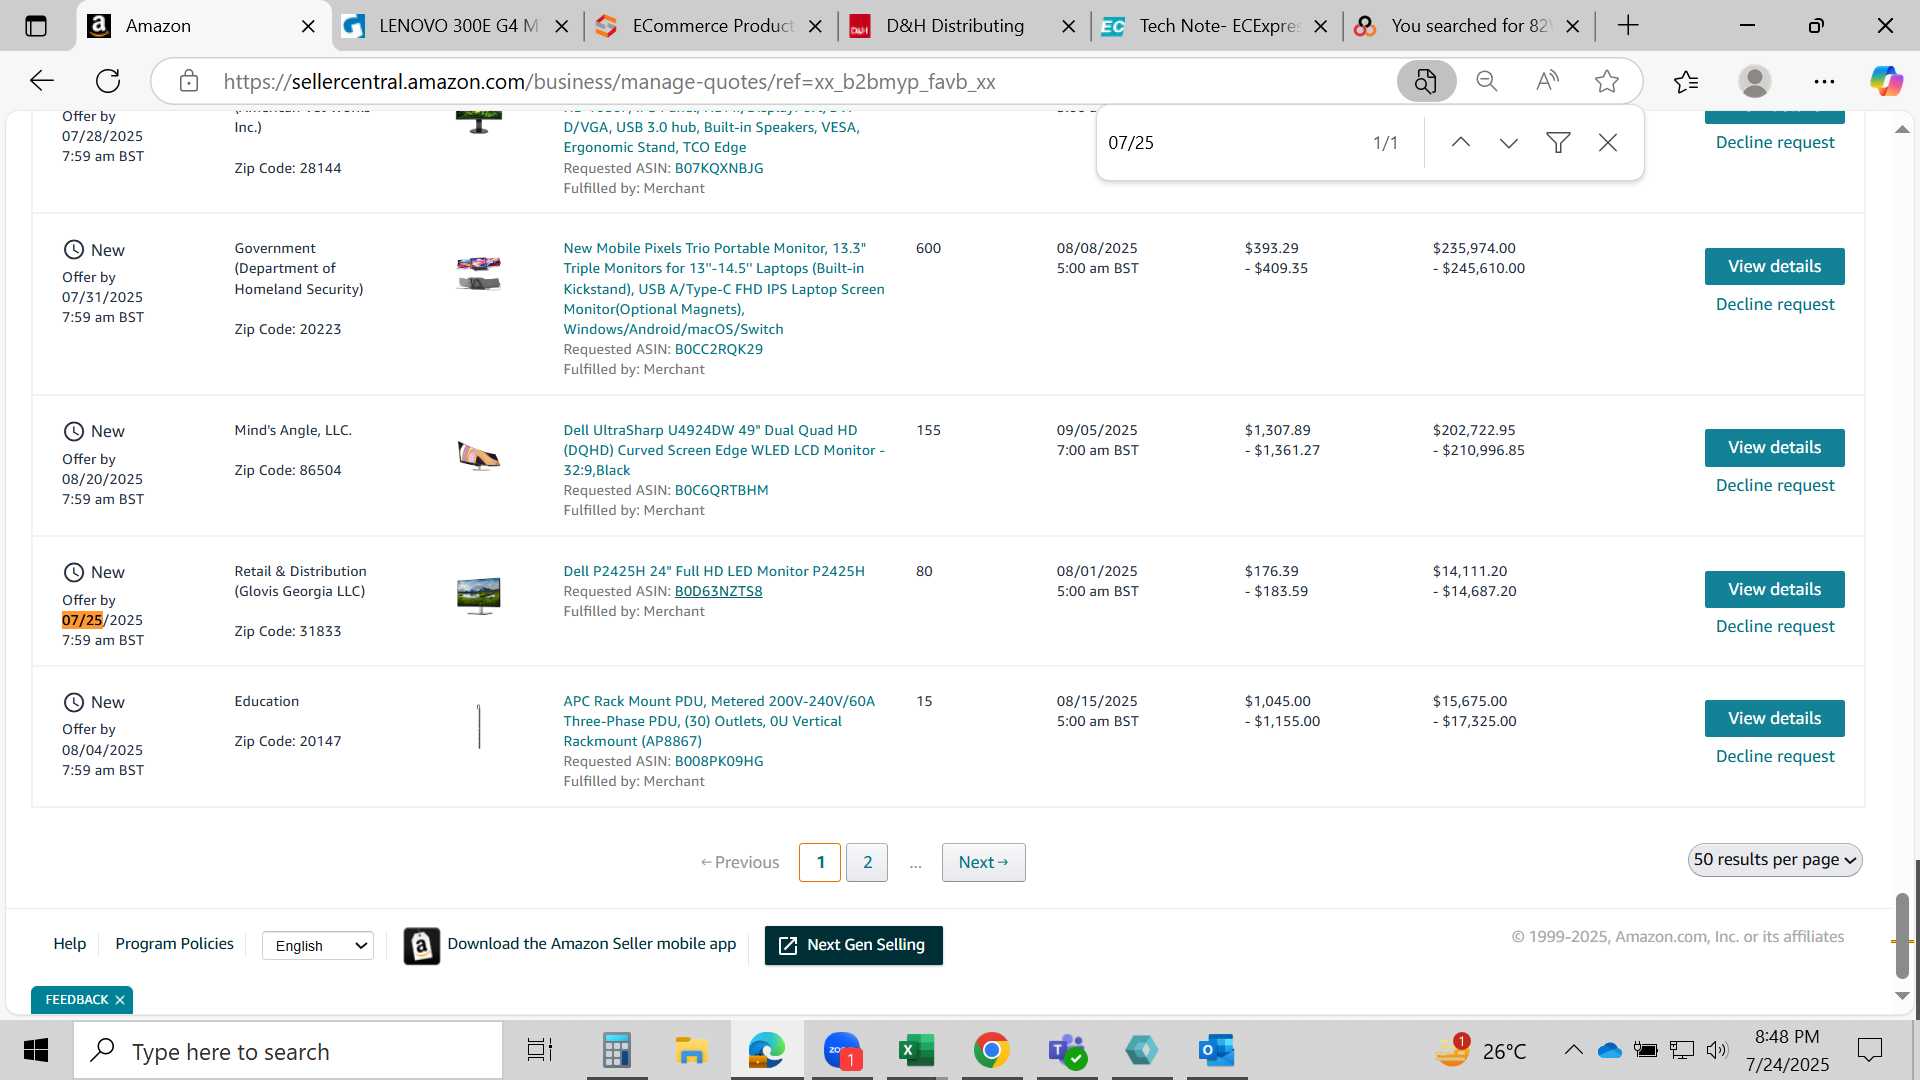Click the Next page button
Screen dimensions: 1920x1080
(983, 863)
